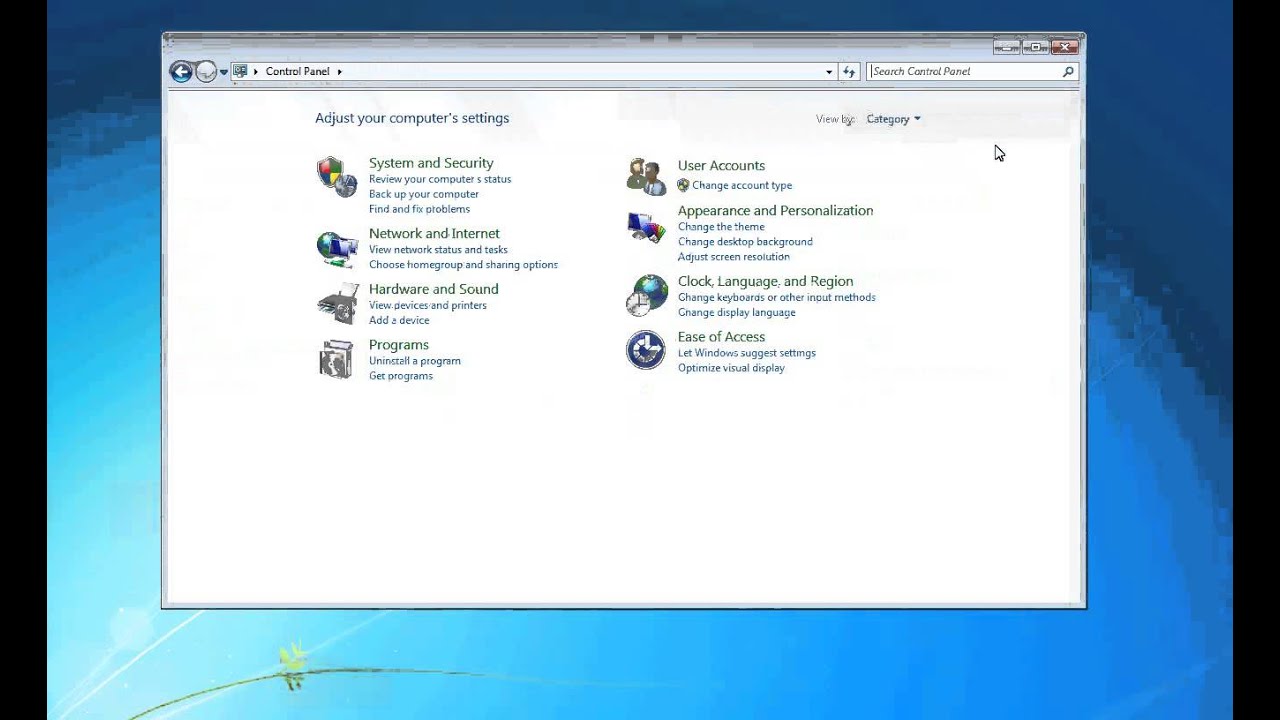Expand the address bar history dropdown
The image size is (1280, 720).
829,72
